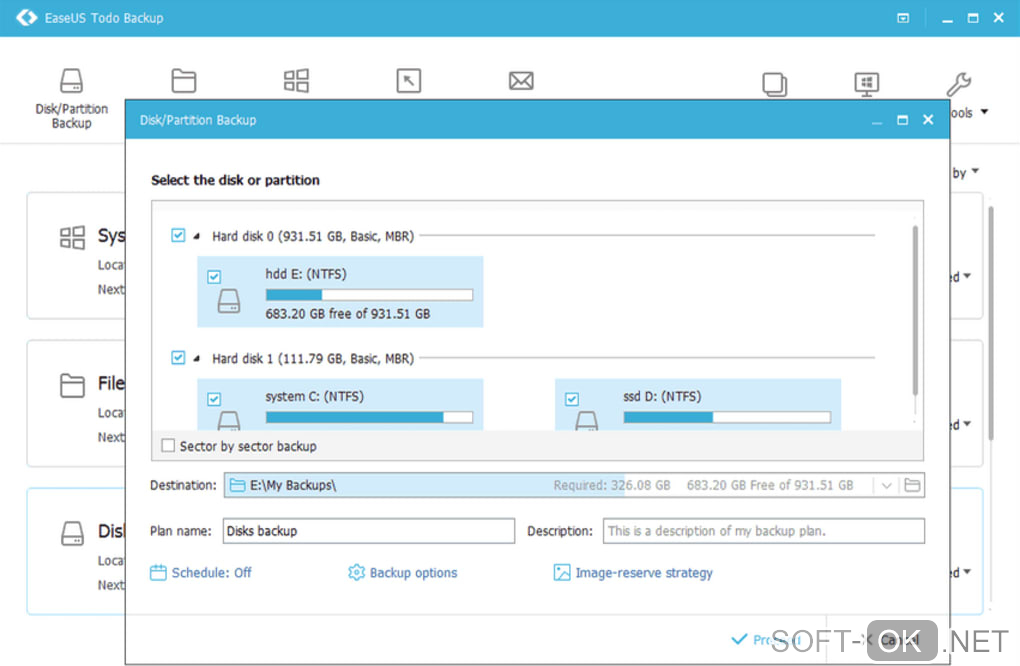
Task: Click main window vertical scrollbar
Action: [x=991, y=323]
